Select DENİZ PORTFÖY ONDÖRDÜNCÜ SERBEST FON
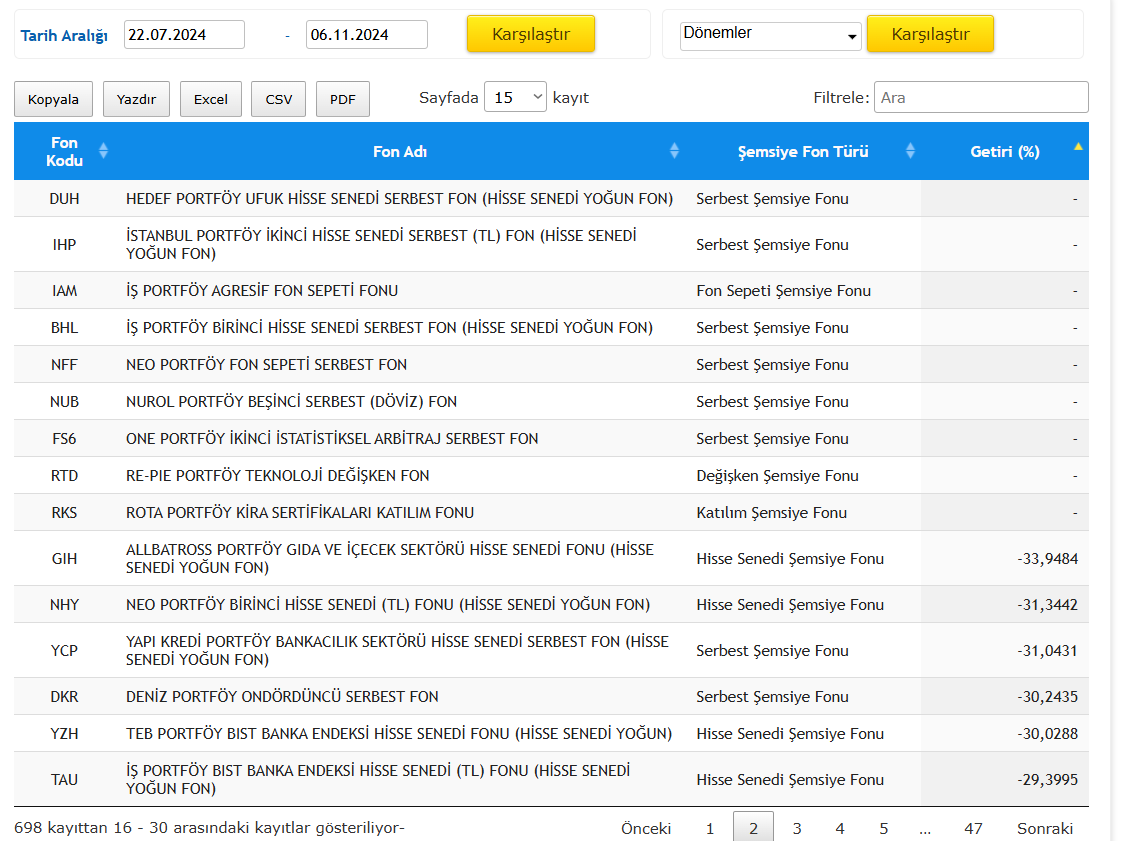Screen dimensions: 1132x841 click(282, 697)
